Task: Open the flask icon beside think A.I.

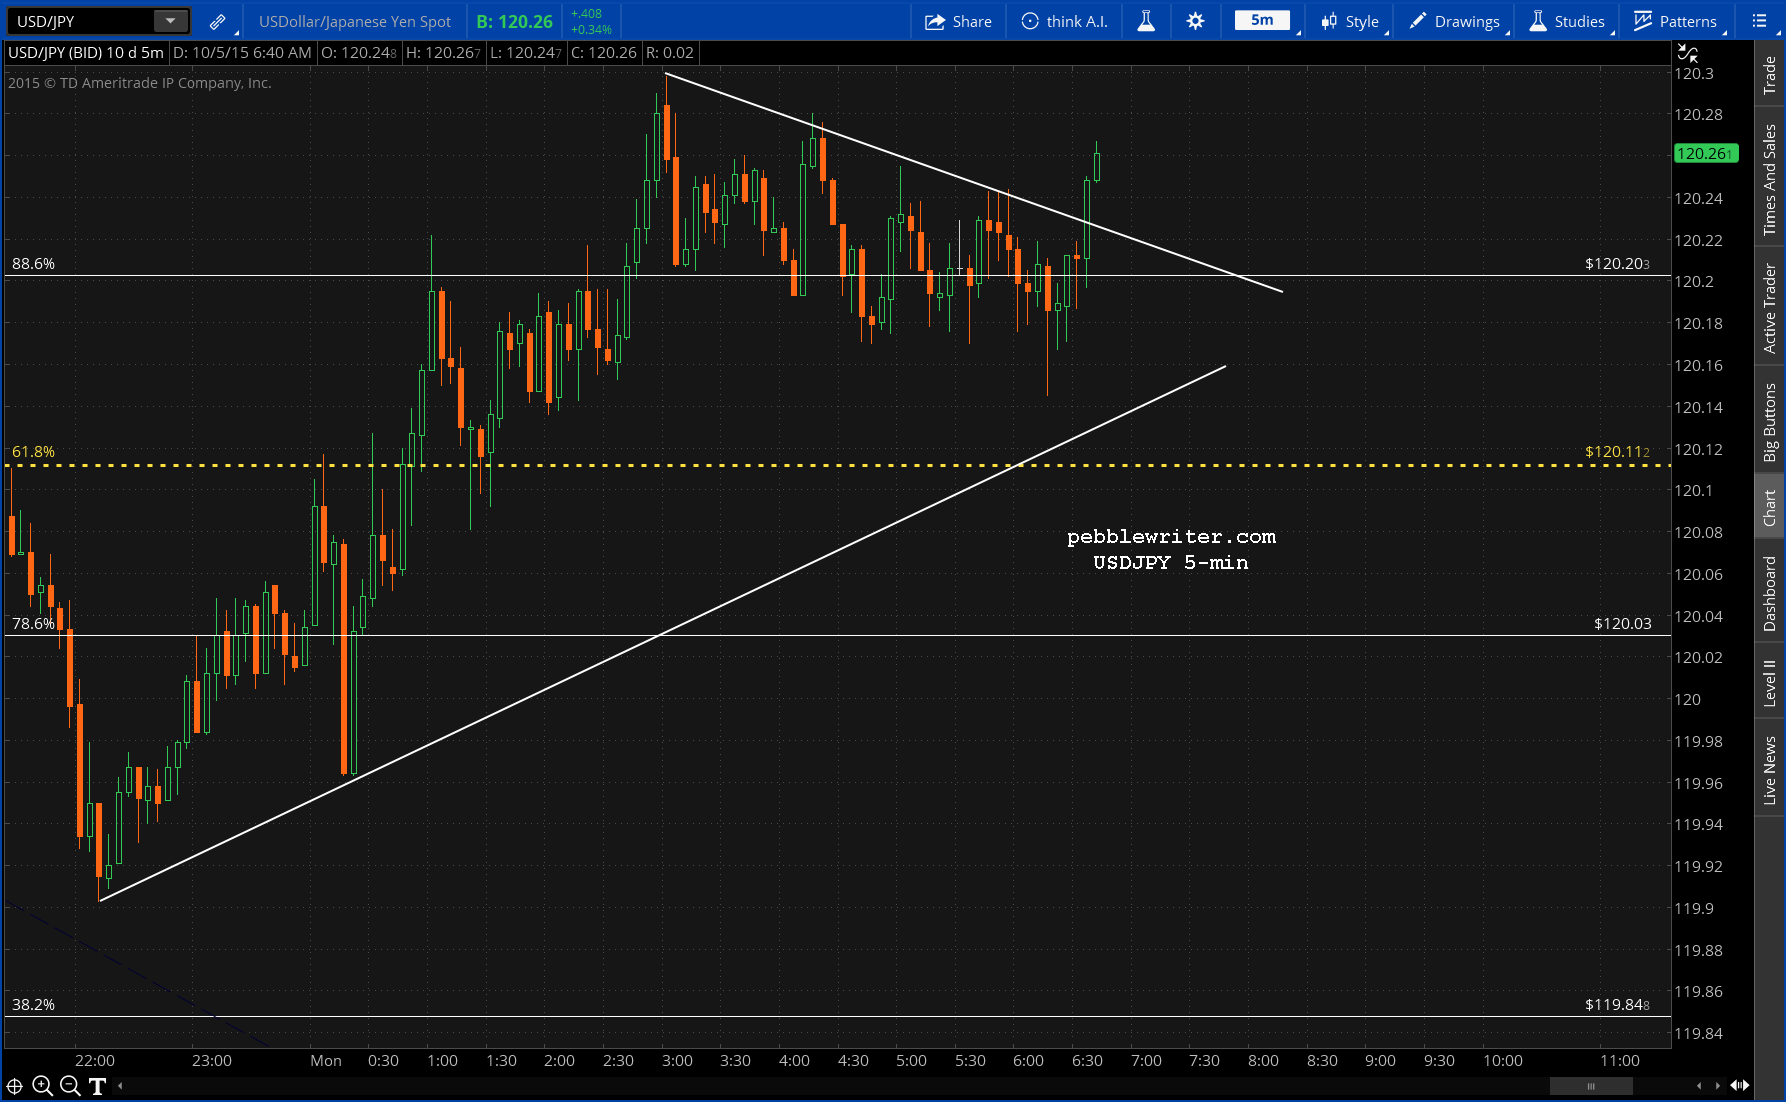Action: 1146,21
